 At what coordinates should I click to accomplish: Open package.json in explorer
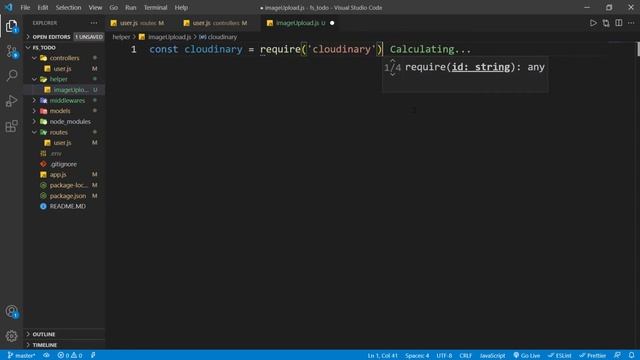[64, 196]
